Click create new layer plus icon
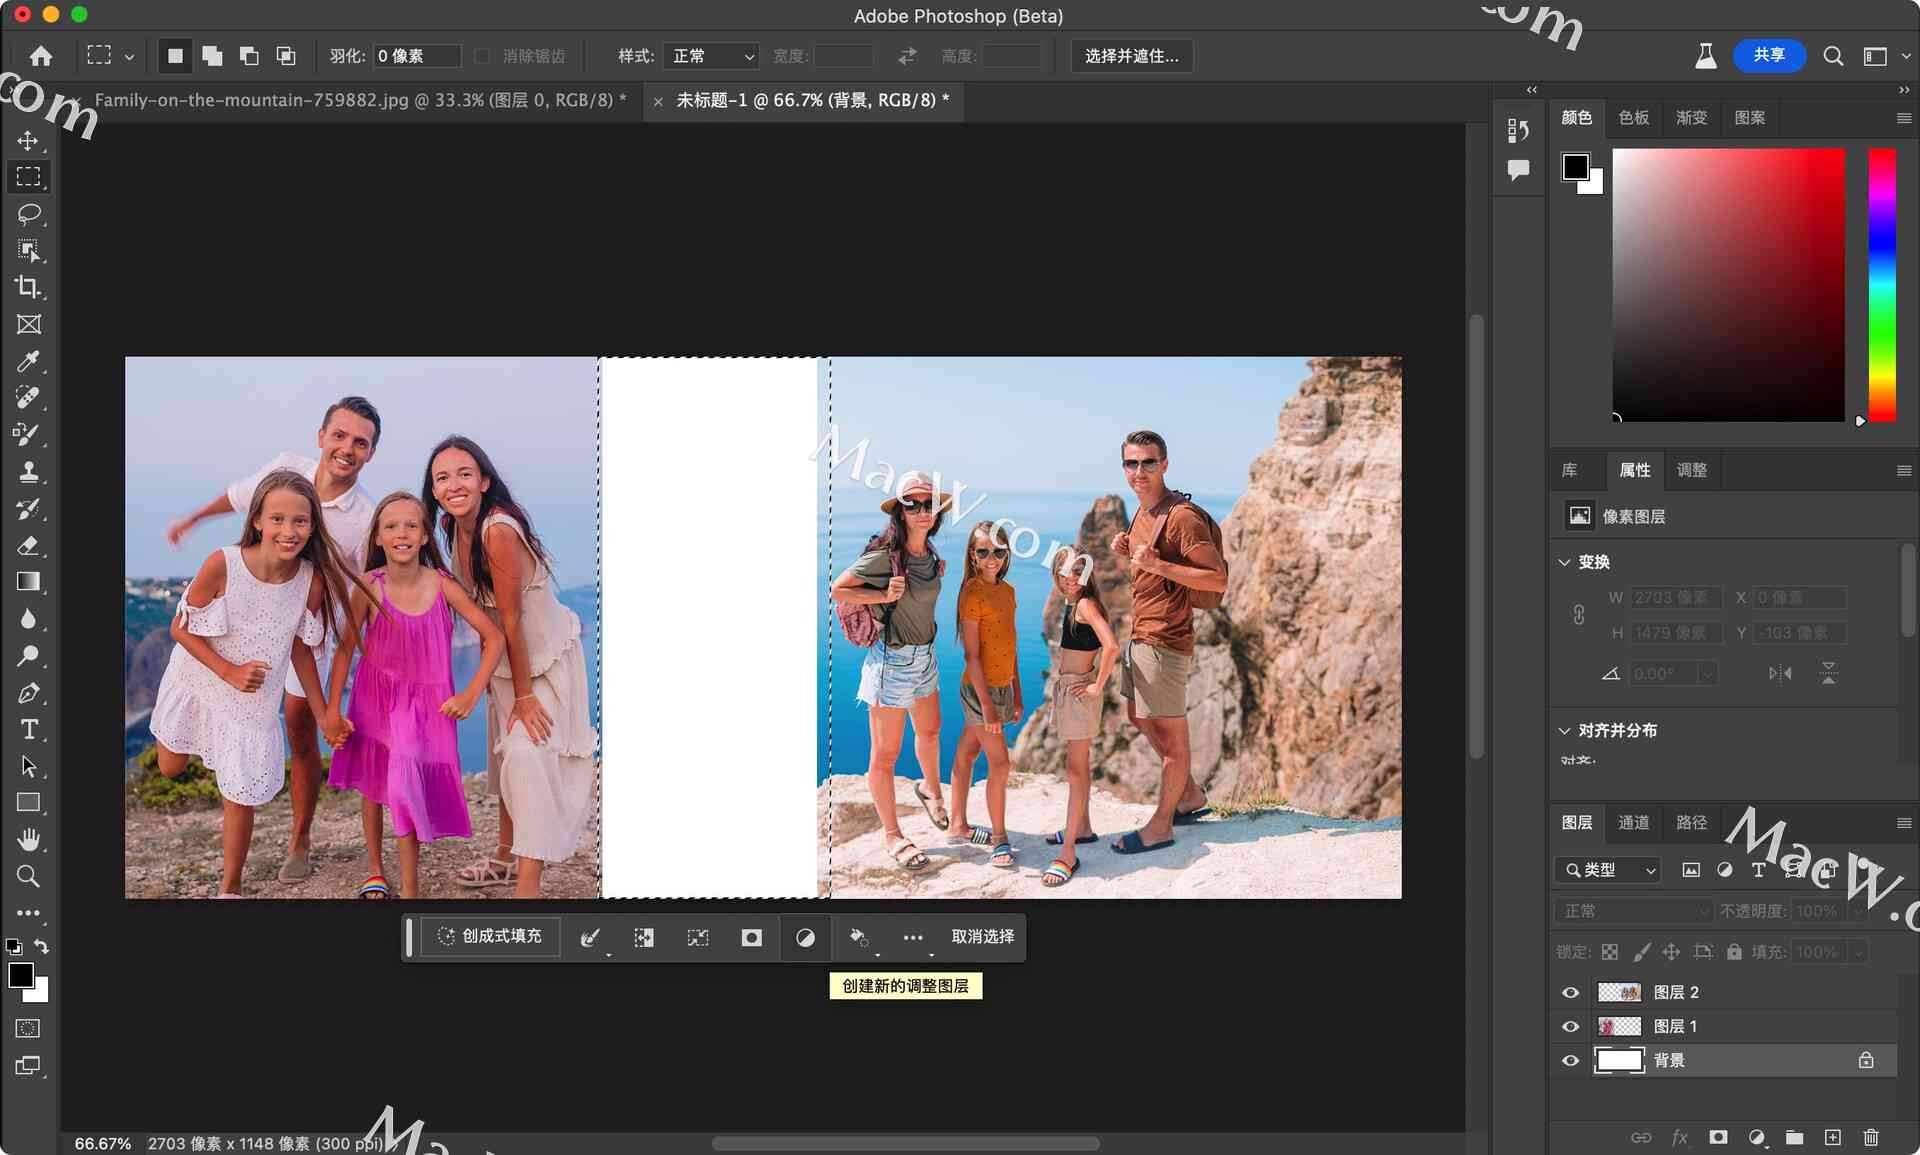 [x=1832, y=1137]
